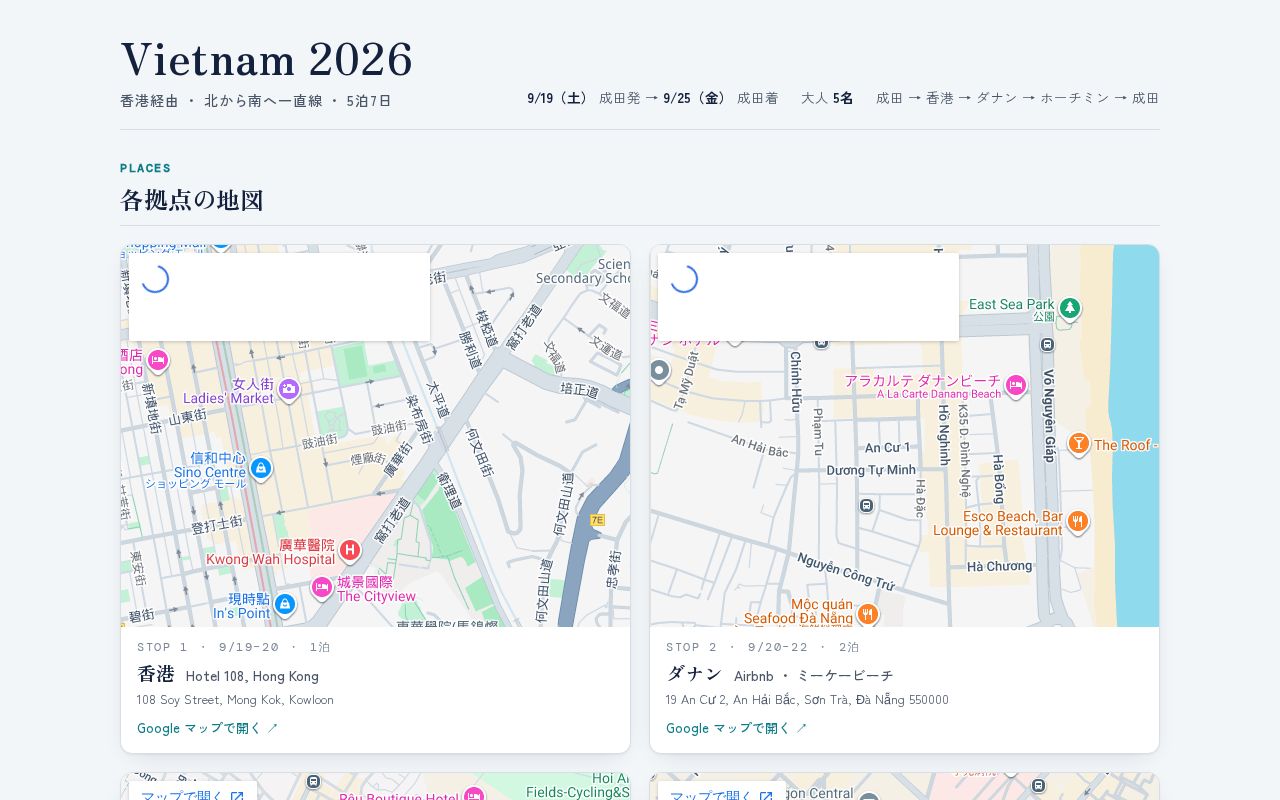
Task: Click the loading spinner on Hong Kong map
Action: point(155,279)
